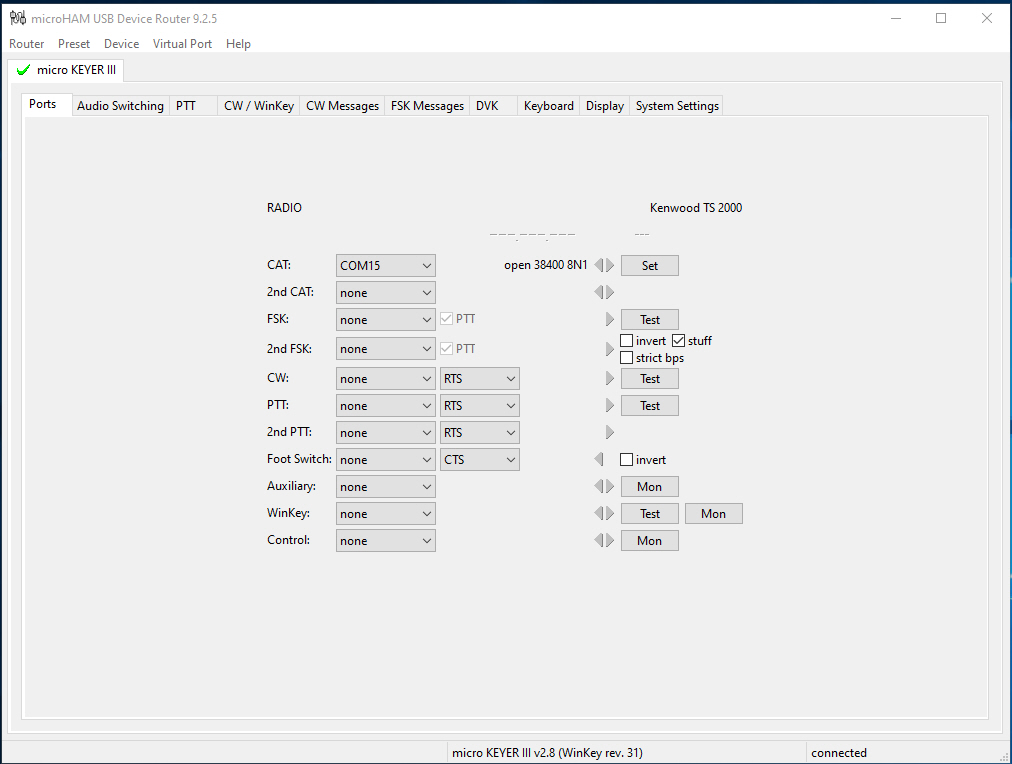The image size is (1012, 764).
Task: Click the Foot Switch left arrow indicator
Action: click(x=599, y=460)
